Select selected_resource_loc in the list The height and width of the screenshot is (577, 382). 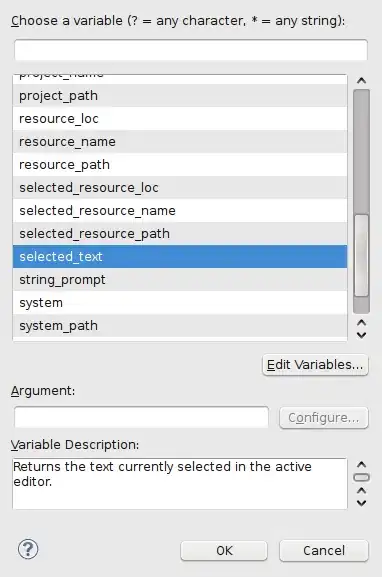point(180,188)
